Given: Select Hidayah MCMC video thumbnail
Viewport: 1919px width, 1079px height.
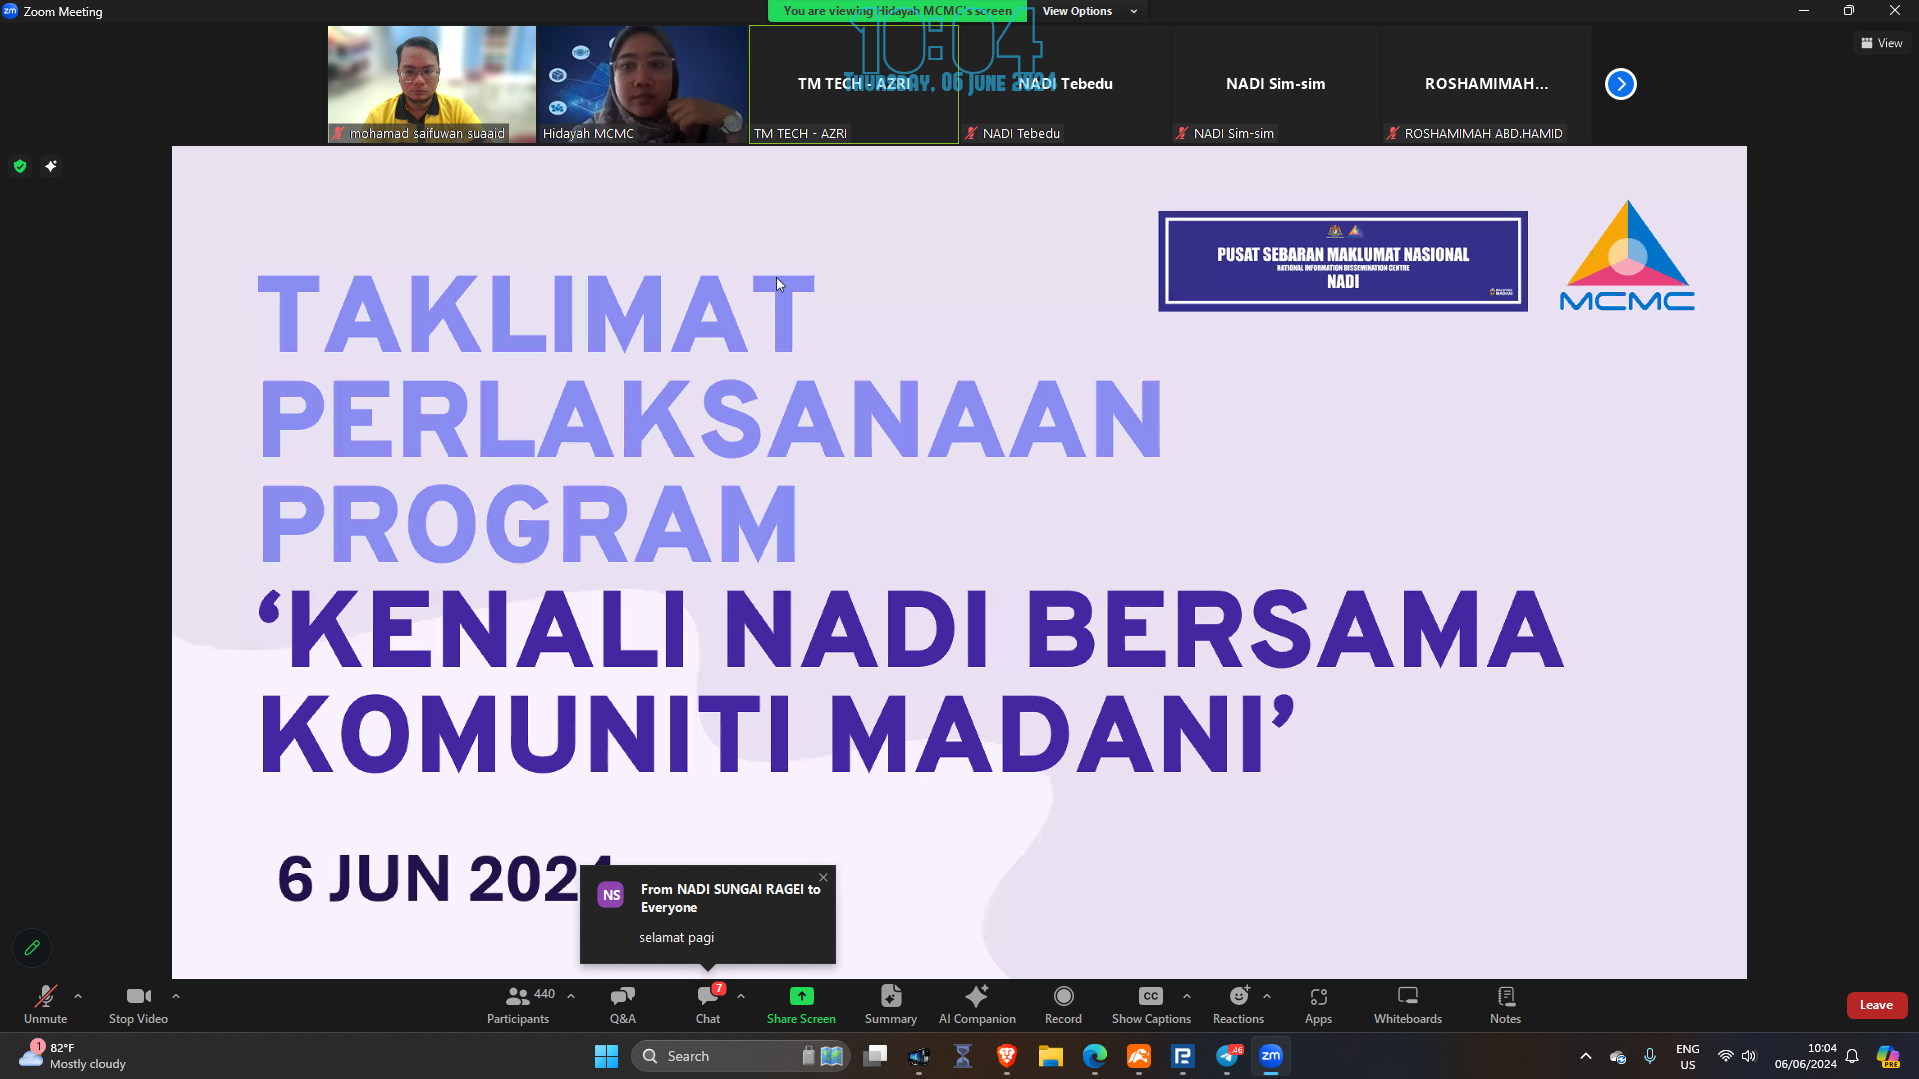Looking at the screenshot, I should (643, 84).
